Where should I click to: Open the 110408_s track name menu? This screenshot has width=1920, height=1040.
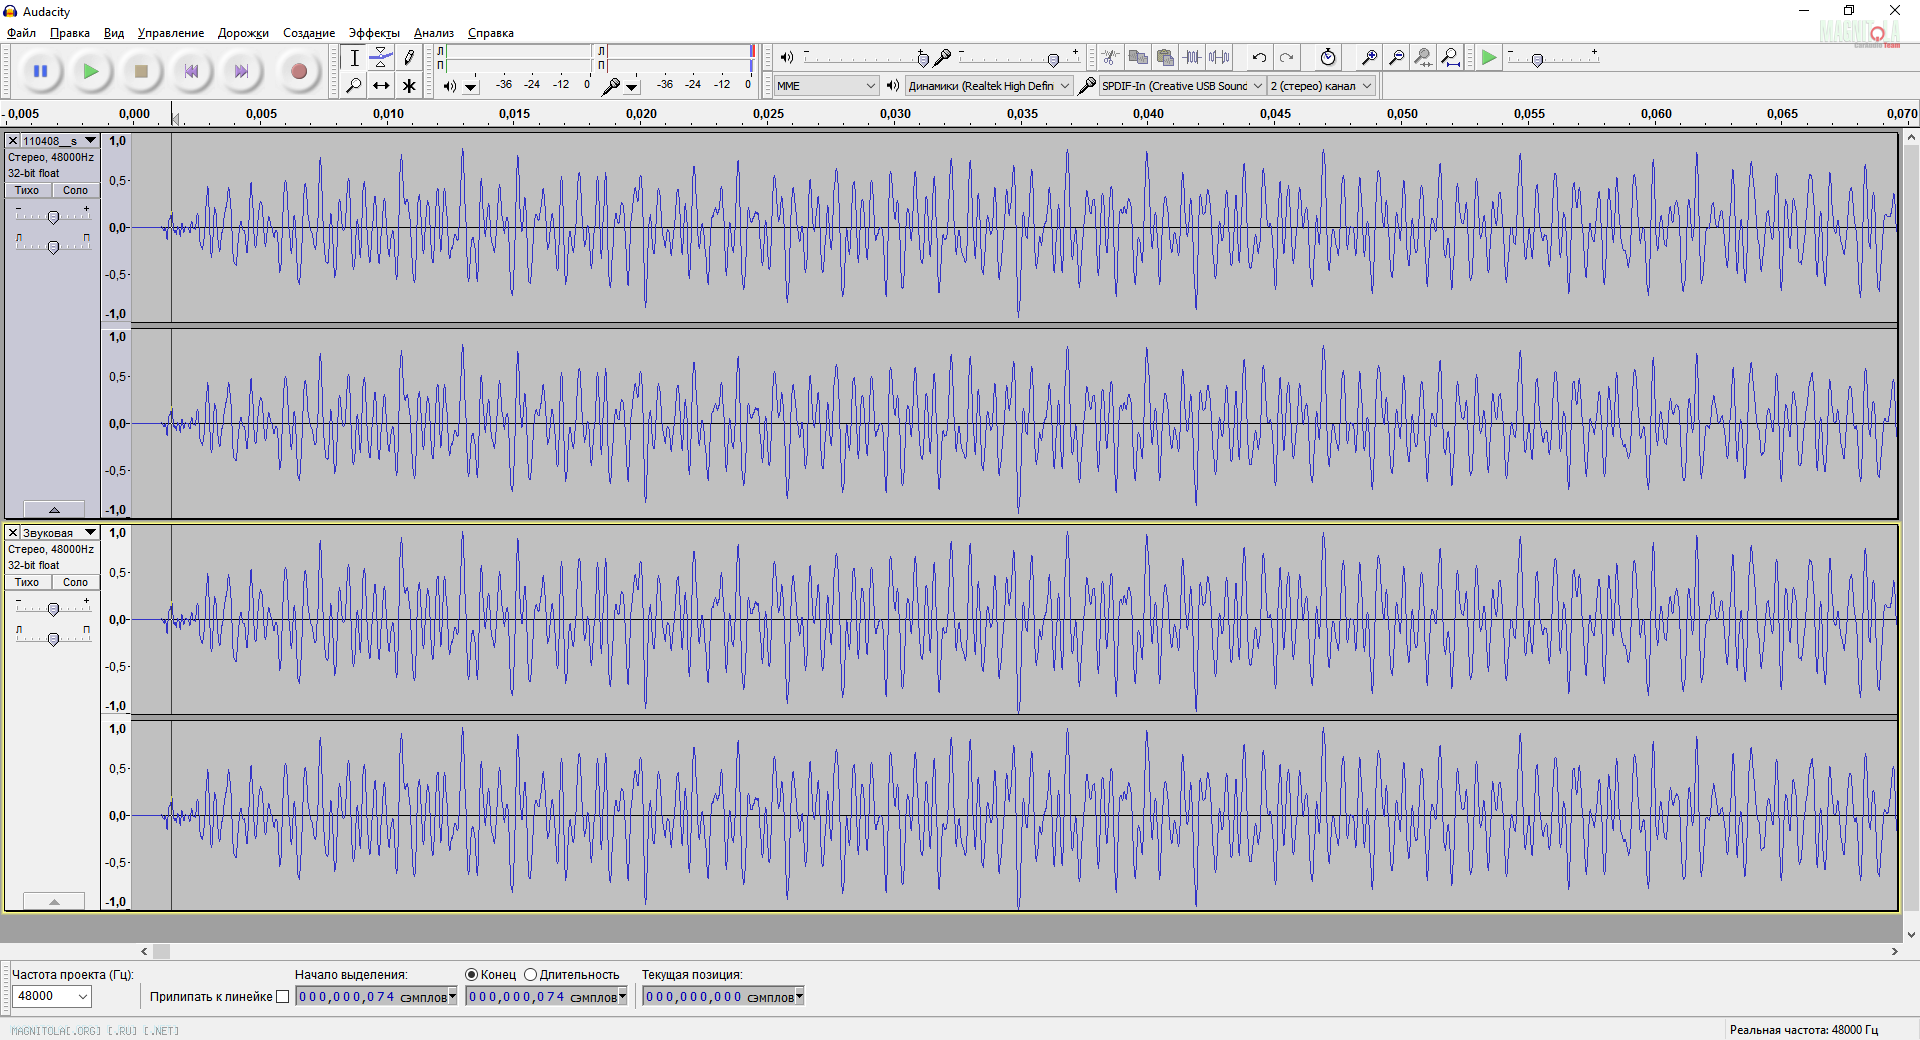click(x=59, y=141)
